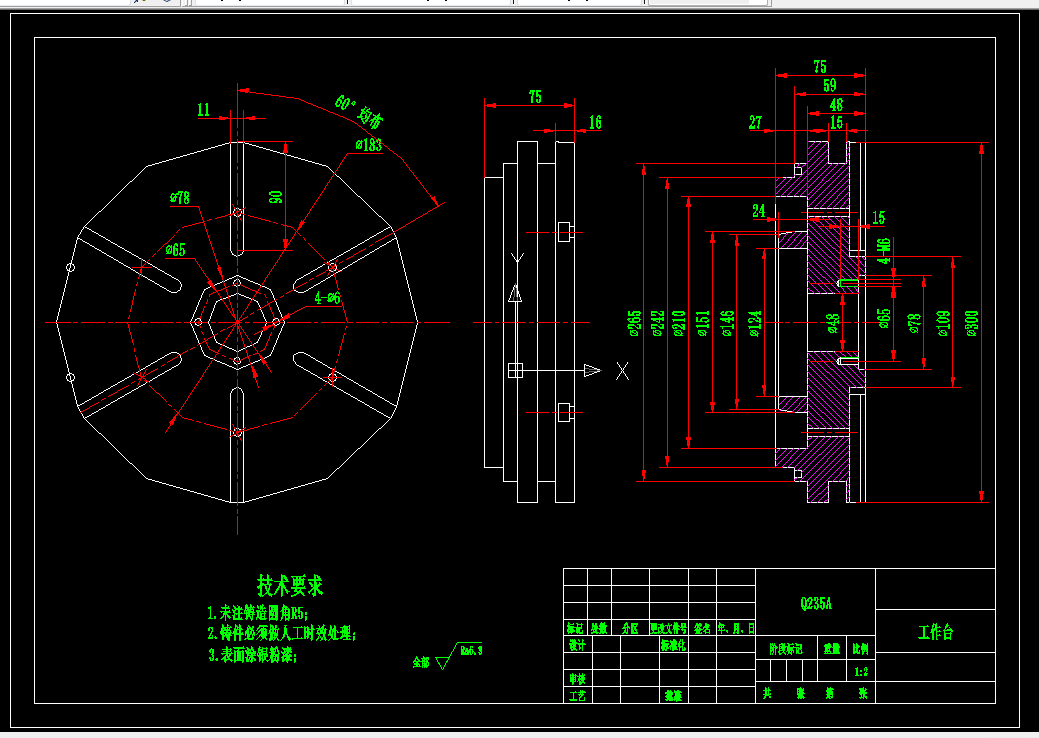Select the 批准 title block cell
Screen dimensions: 1039x738
pos(673,696)
